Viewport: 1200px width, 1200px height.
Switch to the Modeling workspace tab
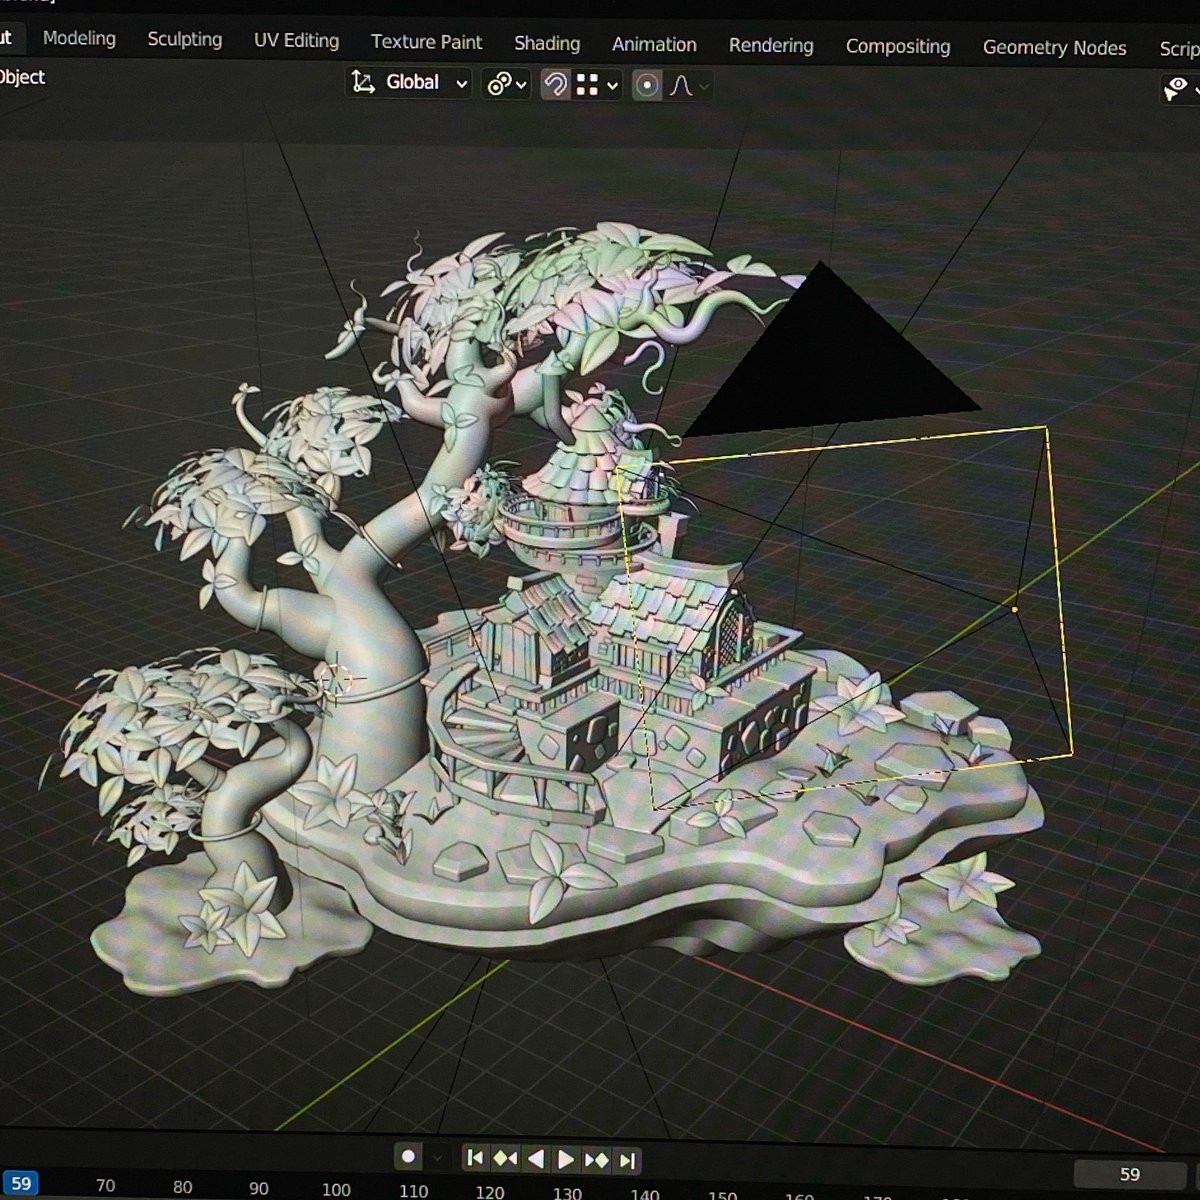(x=79, y=38)
